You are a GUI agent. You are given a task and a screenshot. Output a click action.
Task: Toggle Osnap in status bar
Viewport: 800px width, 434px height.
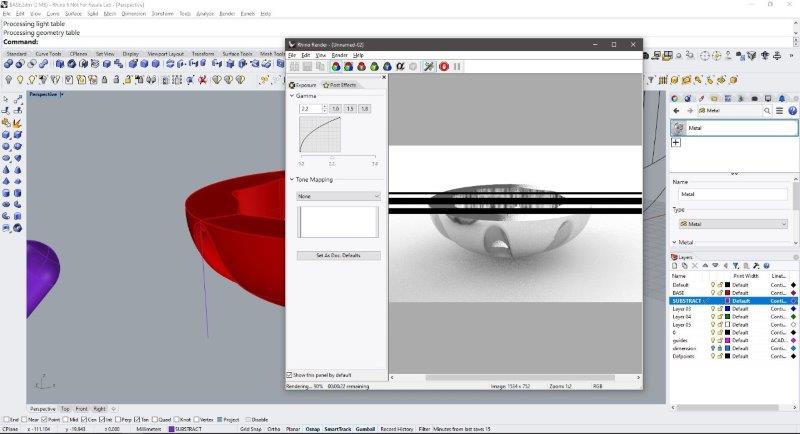(x=312, y=429)
